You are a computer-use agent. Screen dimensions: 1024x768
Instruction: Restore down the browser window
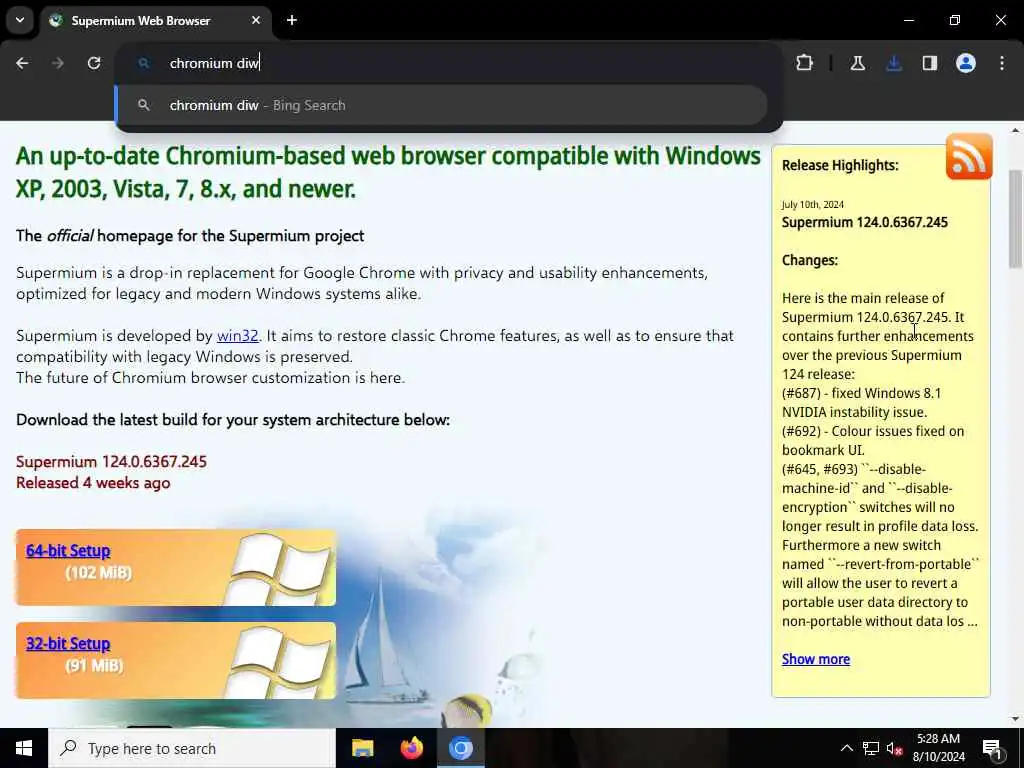click(955, 20)
